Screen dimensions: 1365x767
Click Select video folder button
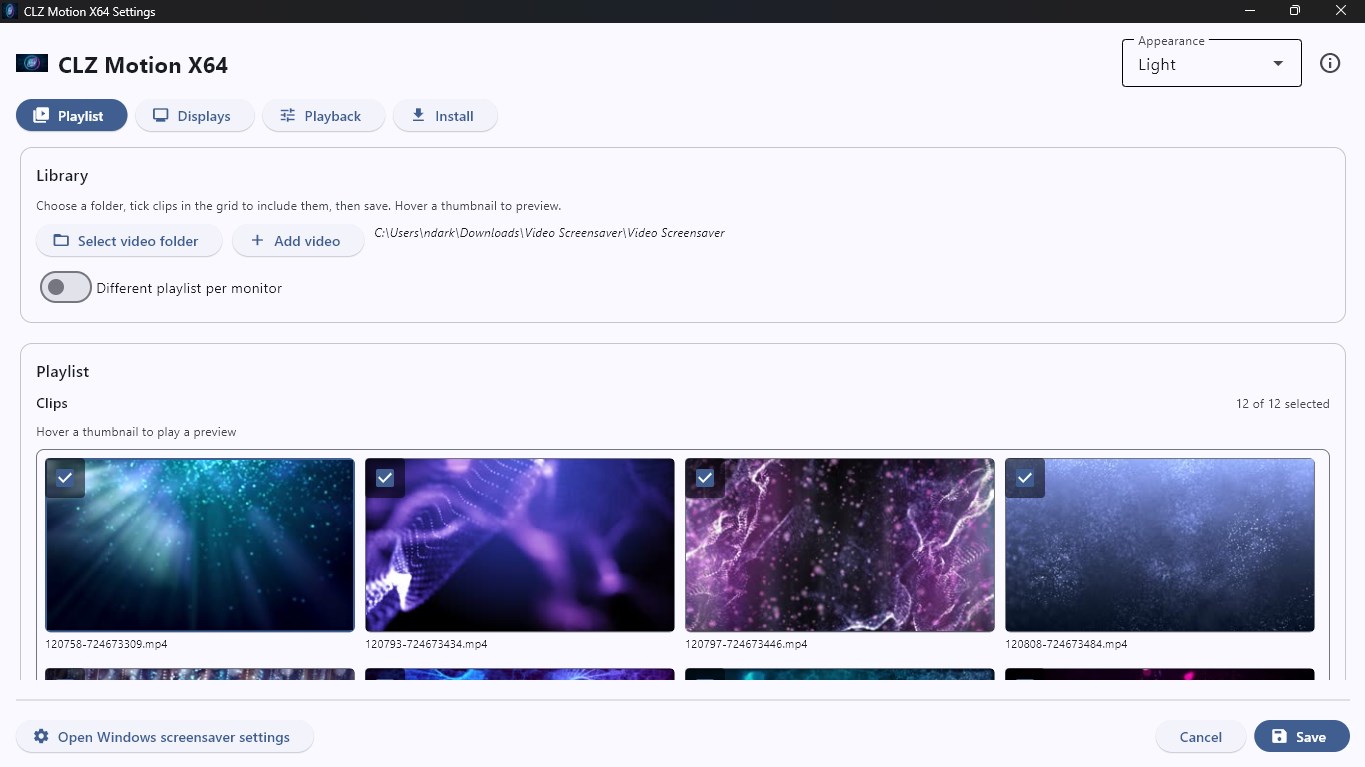[130, 241]
